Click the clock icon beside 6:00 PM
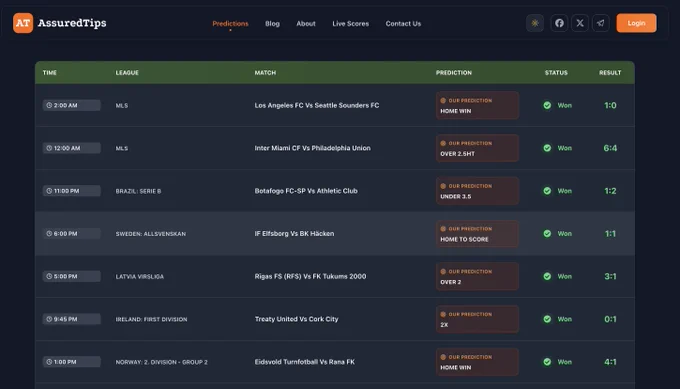 click(x=49, y=233)
